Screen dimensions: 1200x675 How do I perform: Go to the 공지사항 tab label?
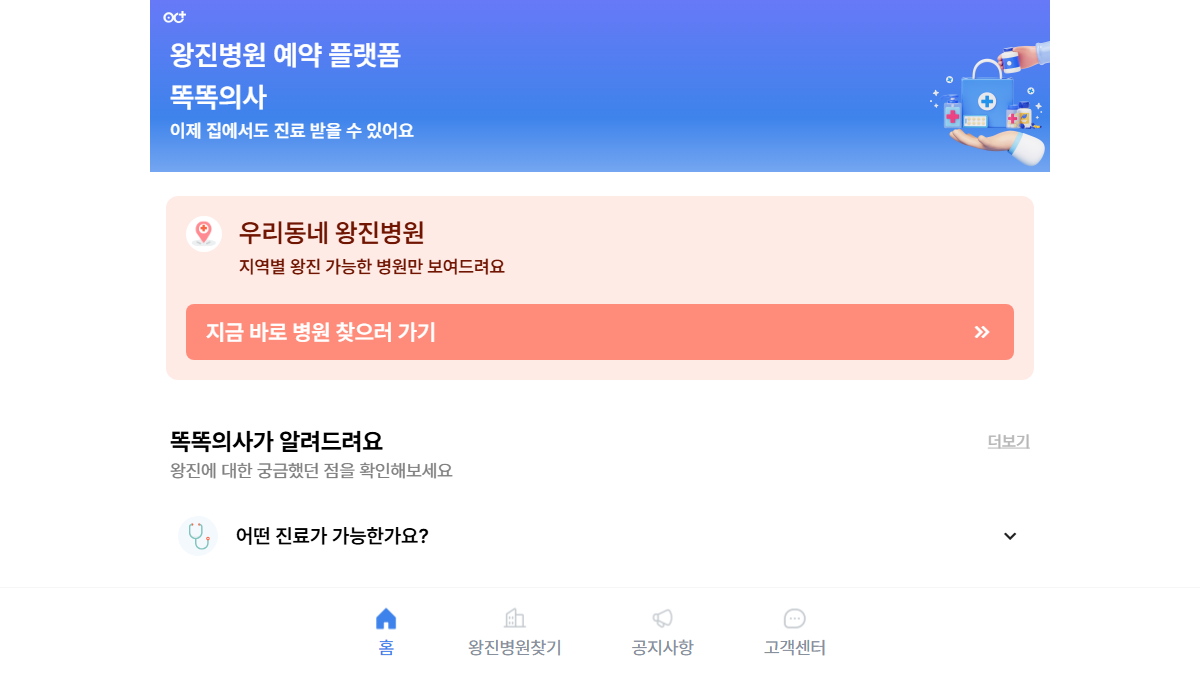(x=662, y=648)
